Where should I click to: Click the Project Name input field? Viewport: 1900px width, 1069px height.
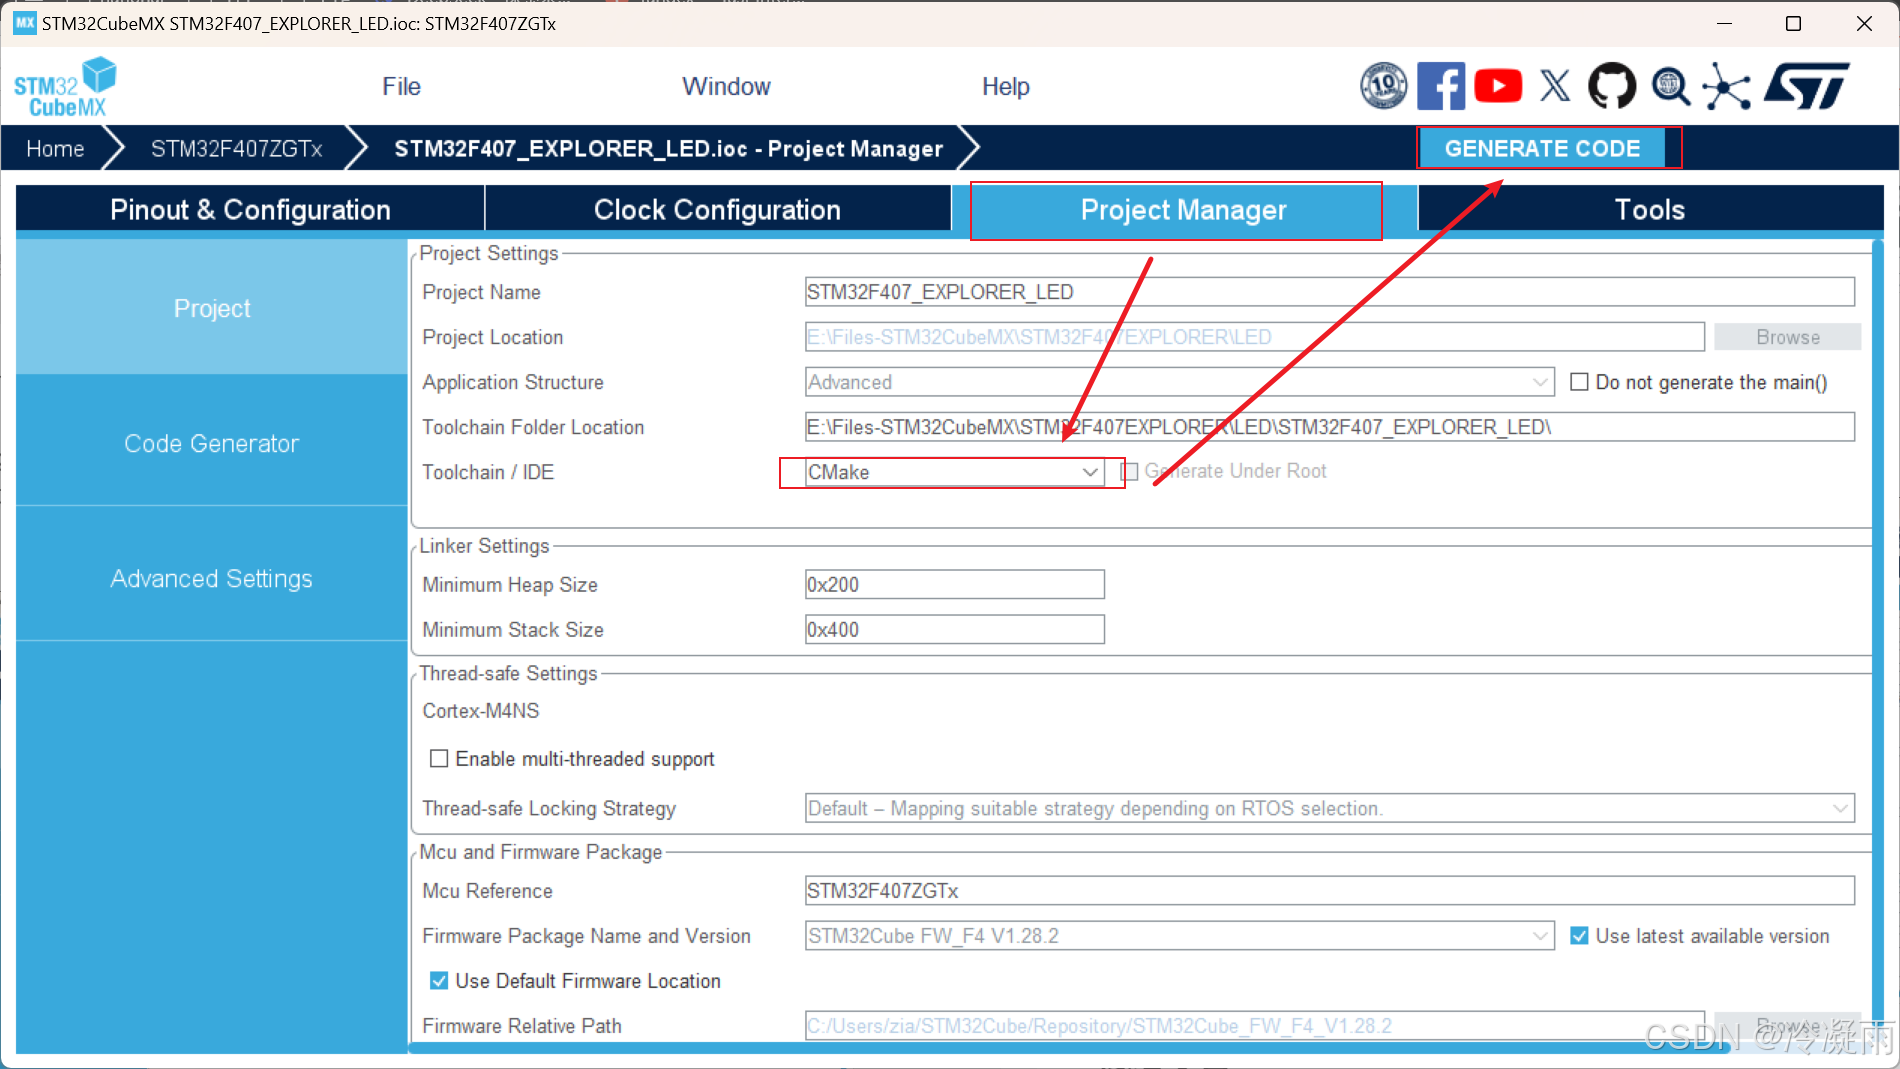pyautogui.click(x=1330, y=292)
